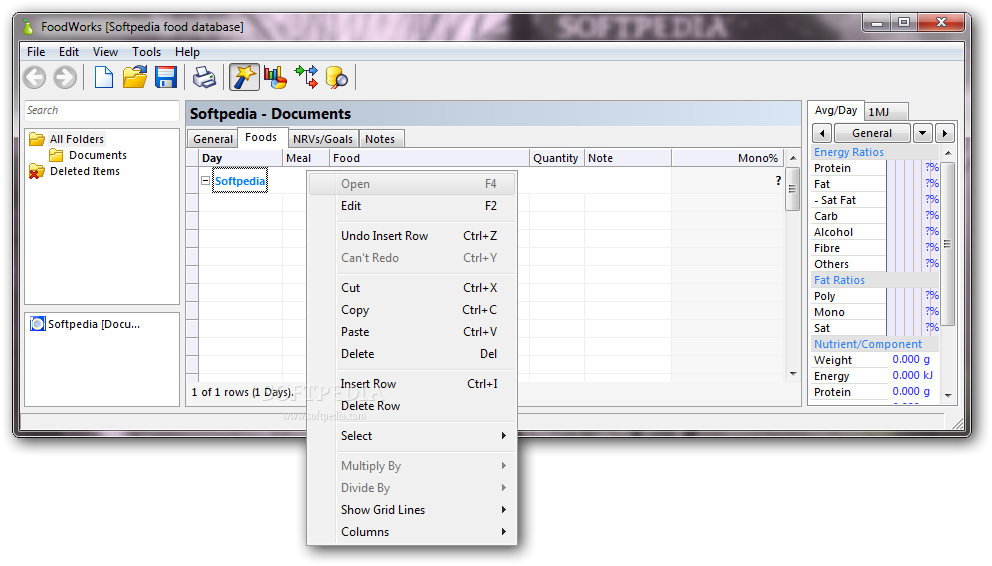Toggle the magic wand wizard tool
This screenshot has height=566, width=992.
(244, 77)
